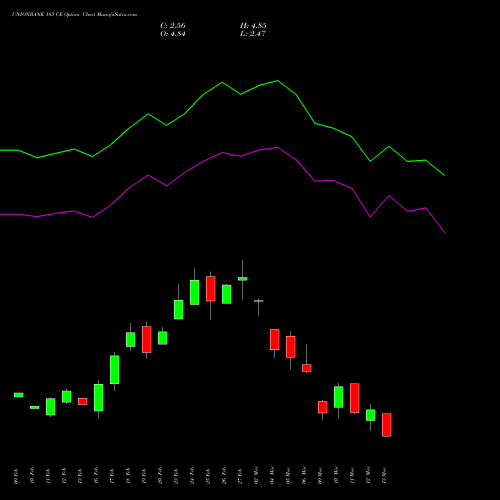Click the 25 Feb date label
This screenshot has width=500, height=500.
(208, 476)
